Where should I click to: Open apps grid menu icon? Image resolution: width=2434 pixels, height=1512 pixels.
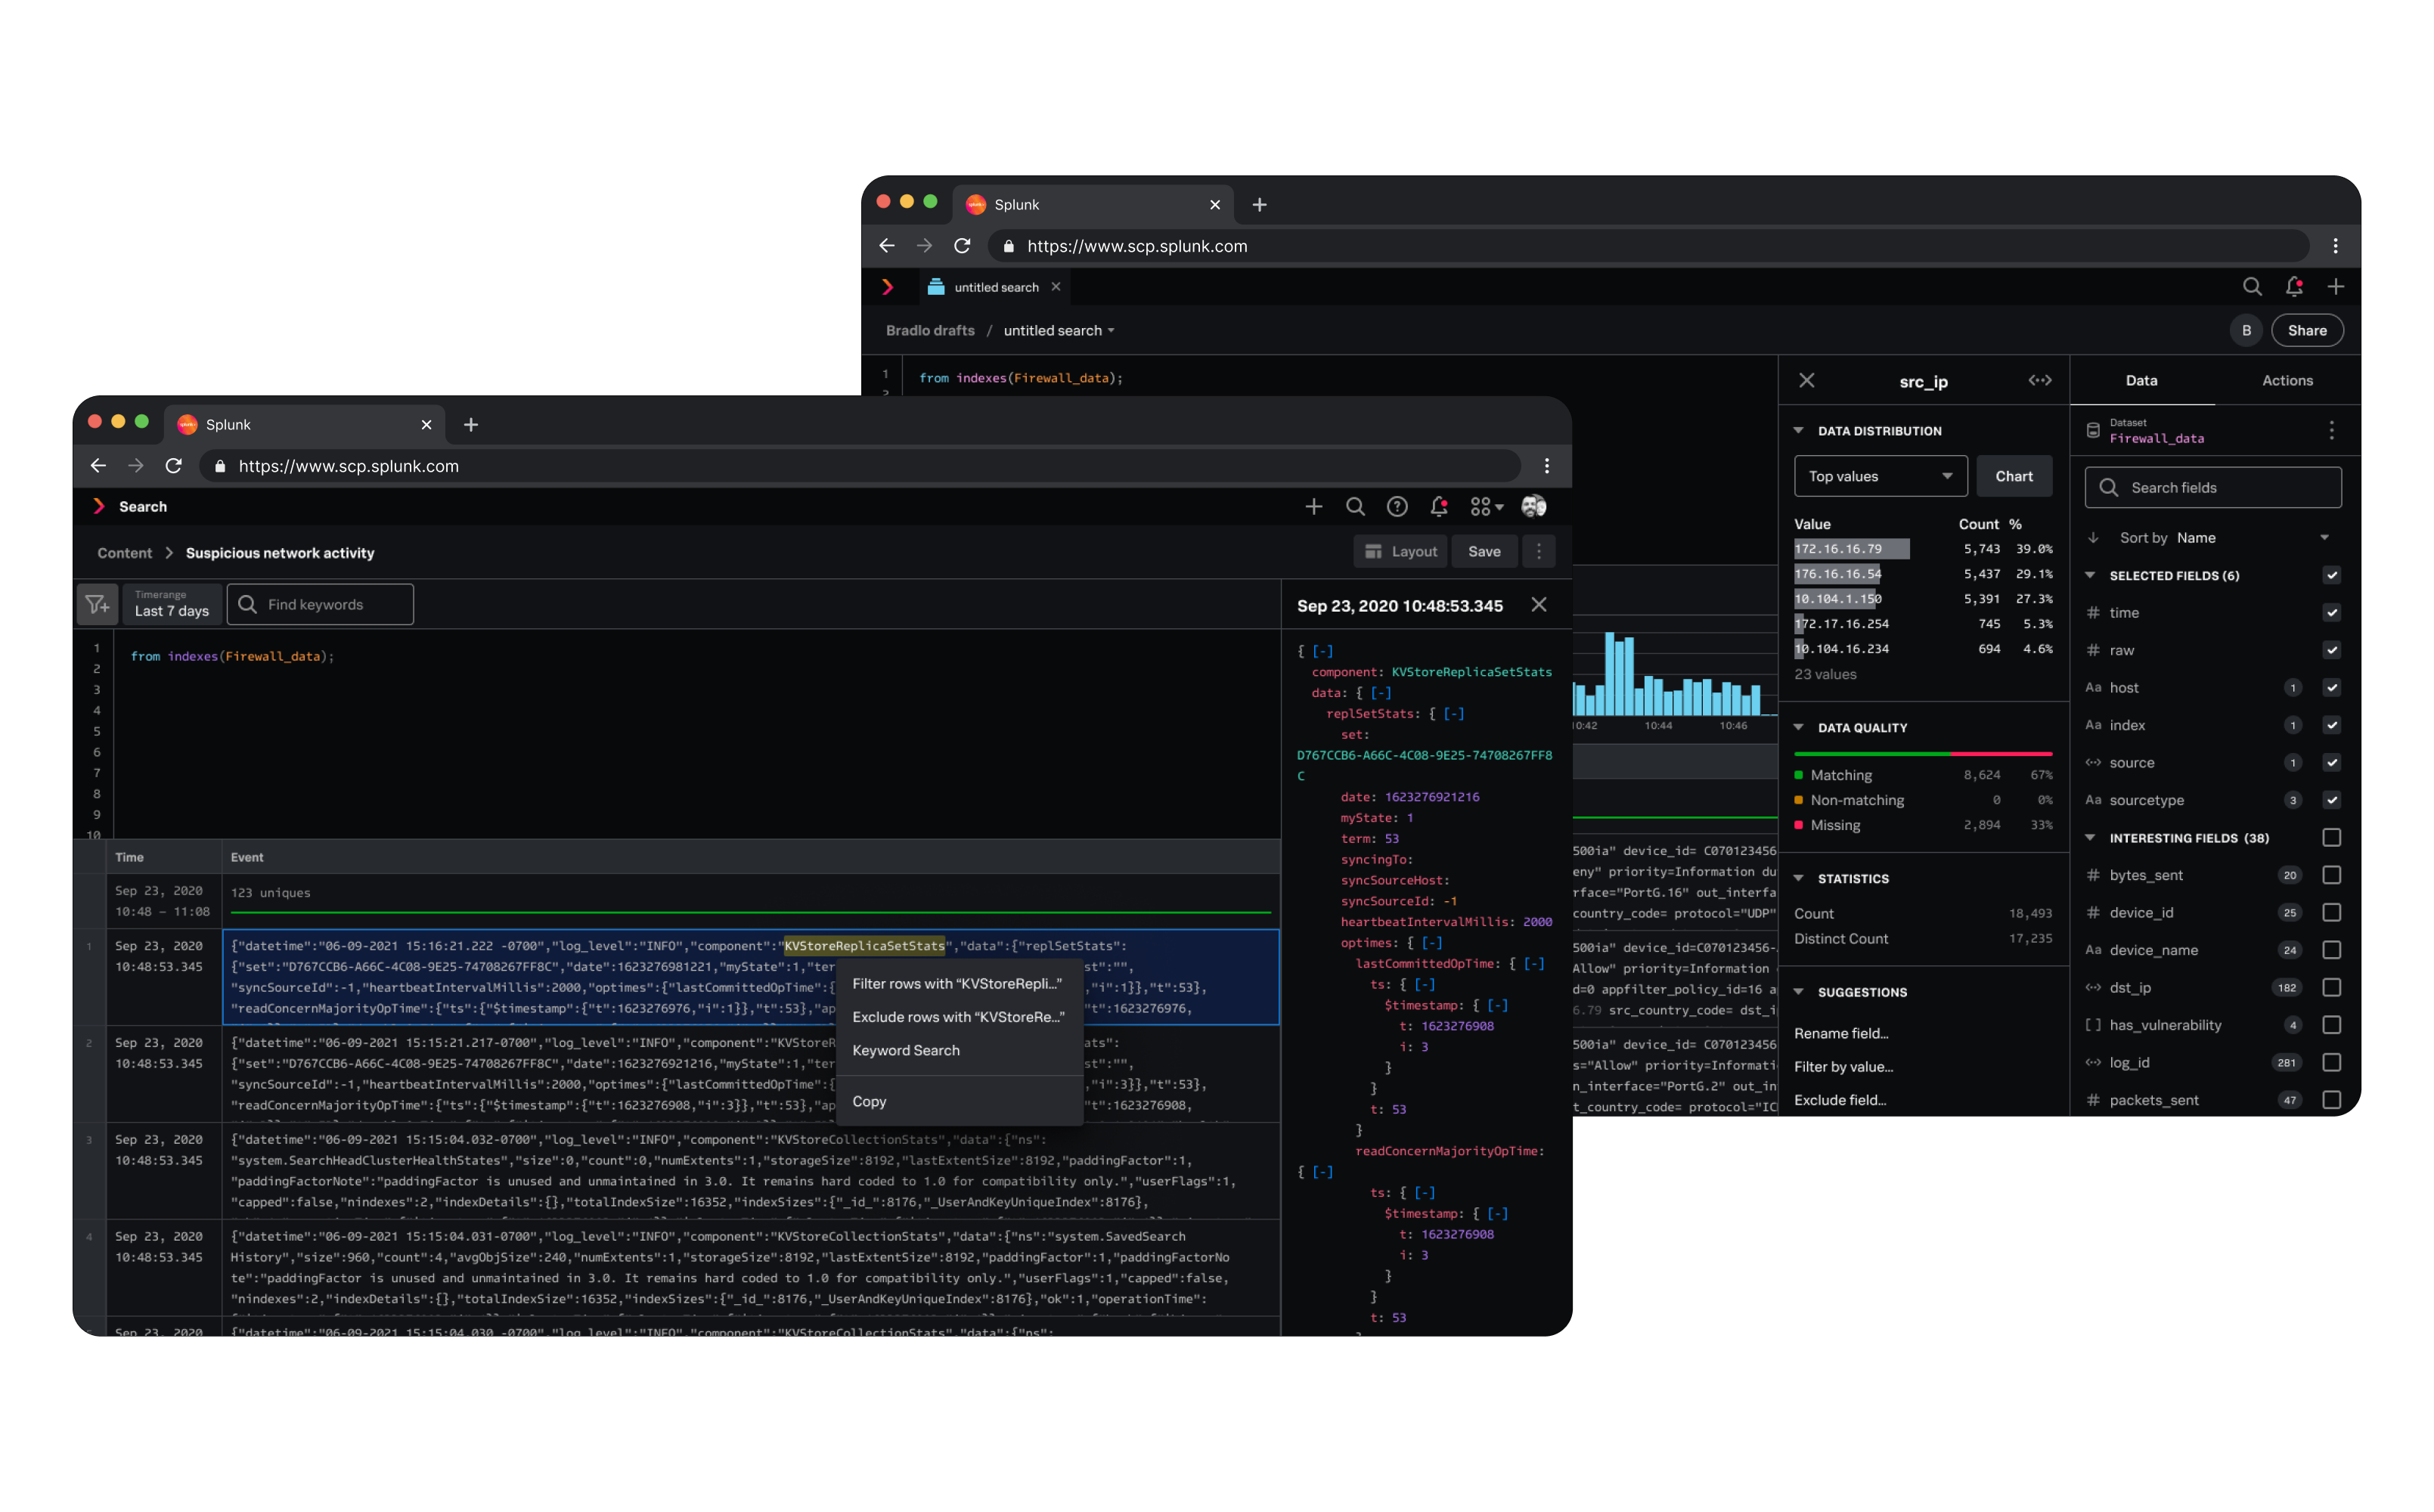click(1486, 507)
